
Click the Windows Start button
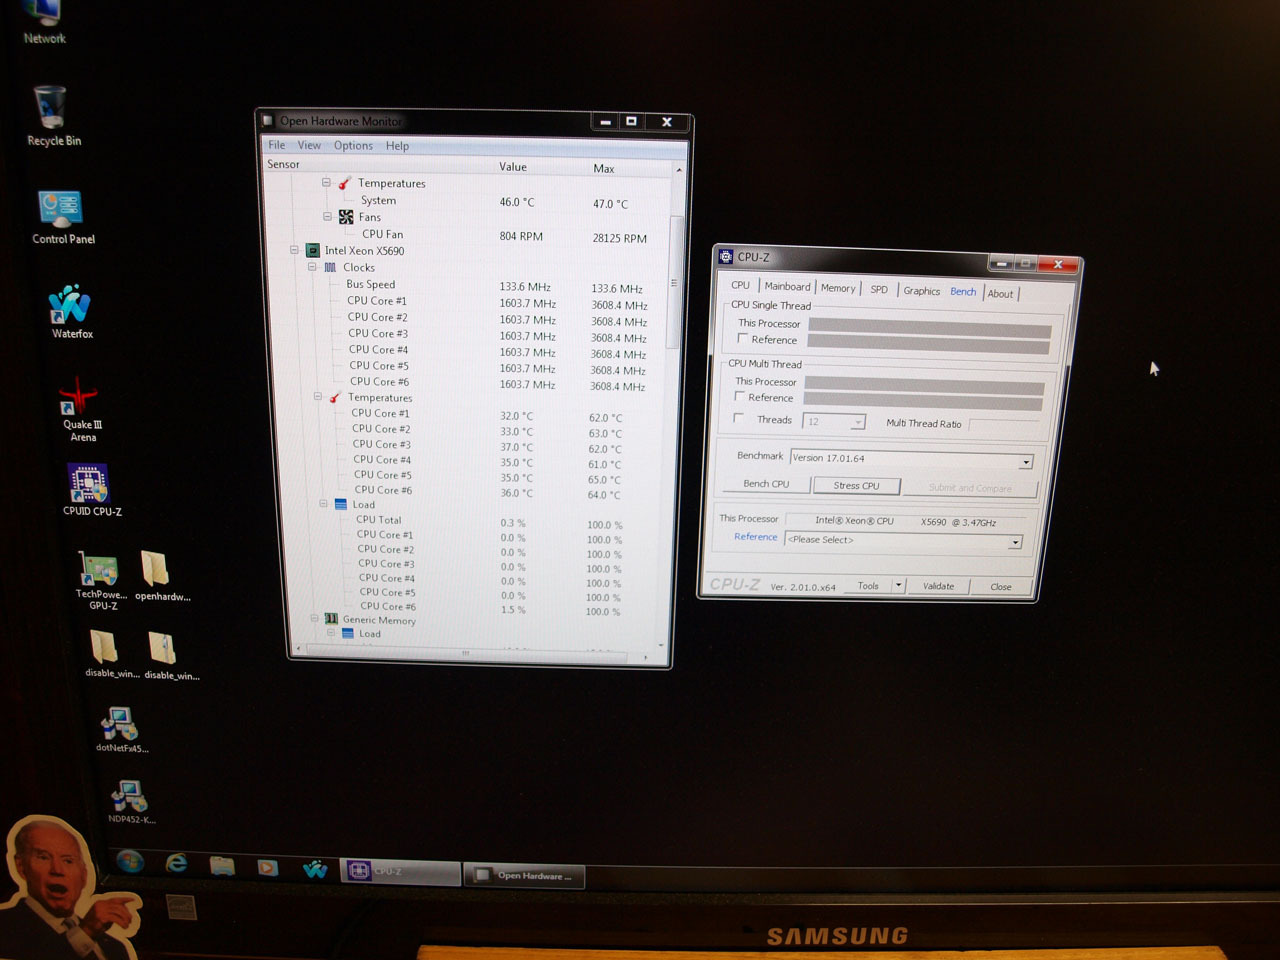coord(129,863)
